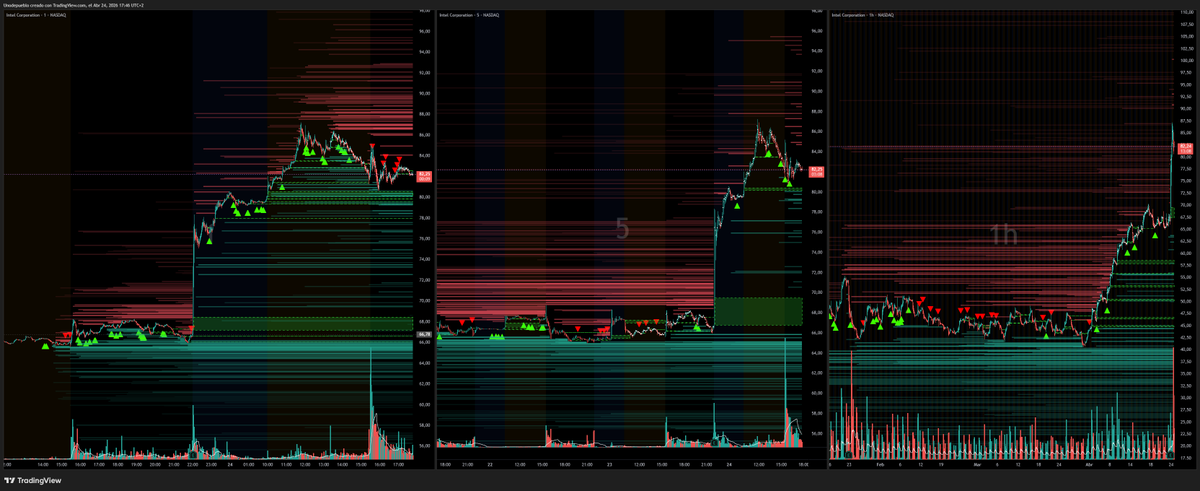
Task: Click the TradingView logo at bottom left
Action: coord(32,479)
